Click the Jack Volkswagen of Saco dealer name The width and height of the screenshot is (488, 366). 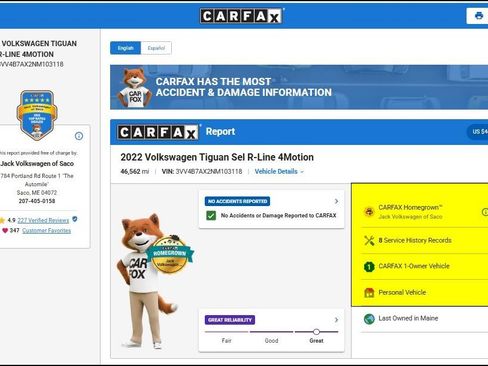37,164
